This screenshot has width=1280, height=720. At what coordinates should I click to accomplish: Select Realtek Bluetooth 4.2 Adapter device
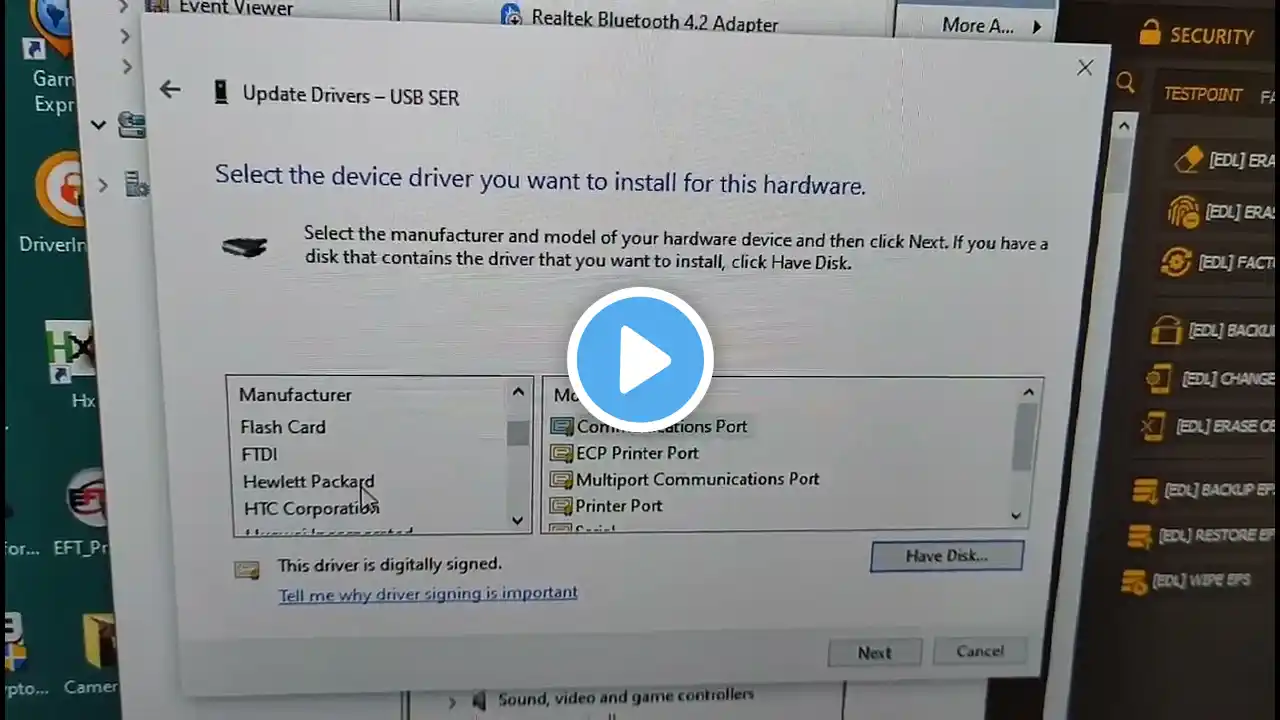(640, 19)
